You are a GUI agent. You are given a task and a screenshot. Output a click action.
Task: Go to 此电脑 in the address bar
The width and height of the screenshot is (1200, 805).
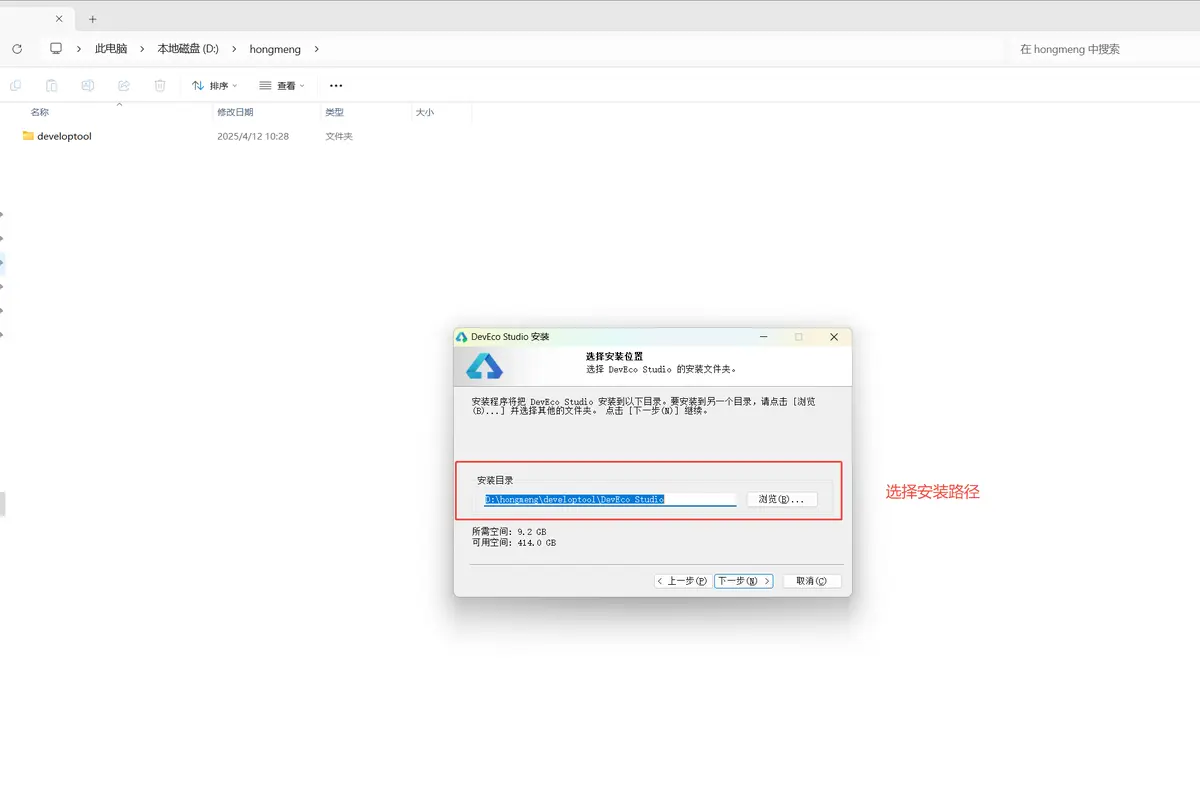(111, 49)
